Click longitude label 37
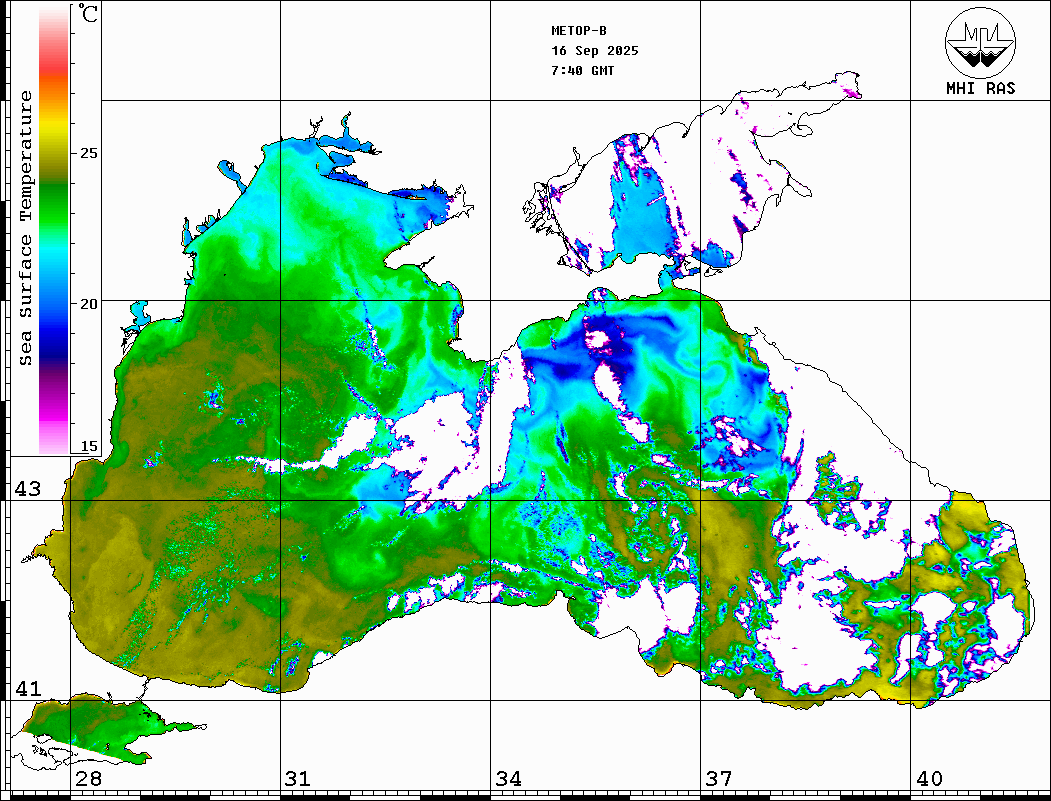Viewport: 1051px width, 801px height. click(717, 779)
